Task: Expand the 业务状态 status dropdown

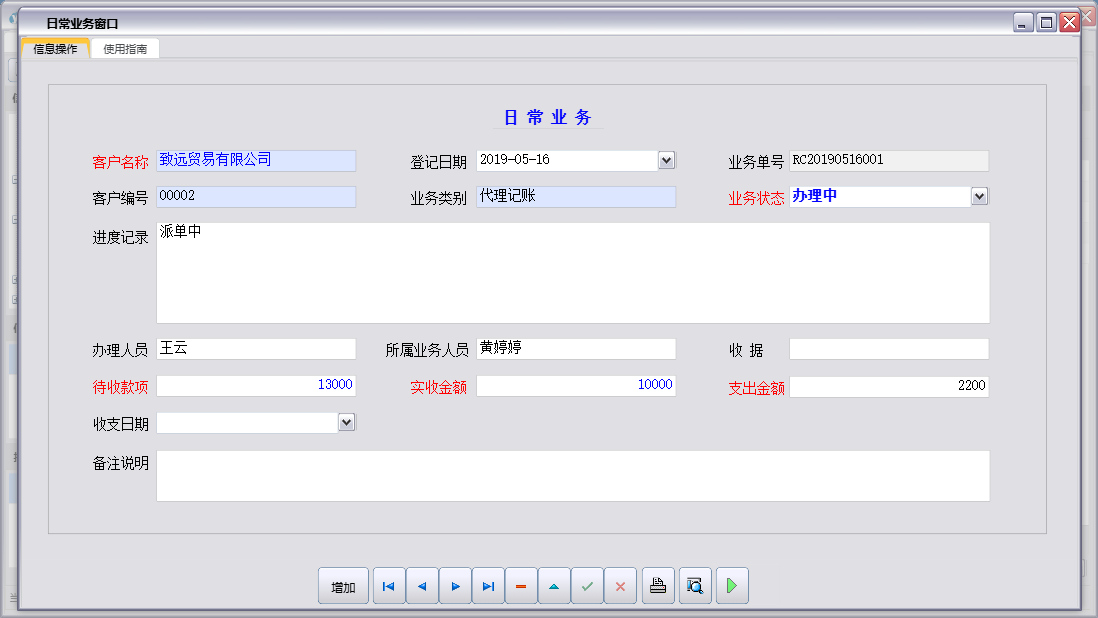Action: [979, 196]
